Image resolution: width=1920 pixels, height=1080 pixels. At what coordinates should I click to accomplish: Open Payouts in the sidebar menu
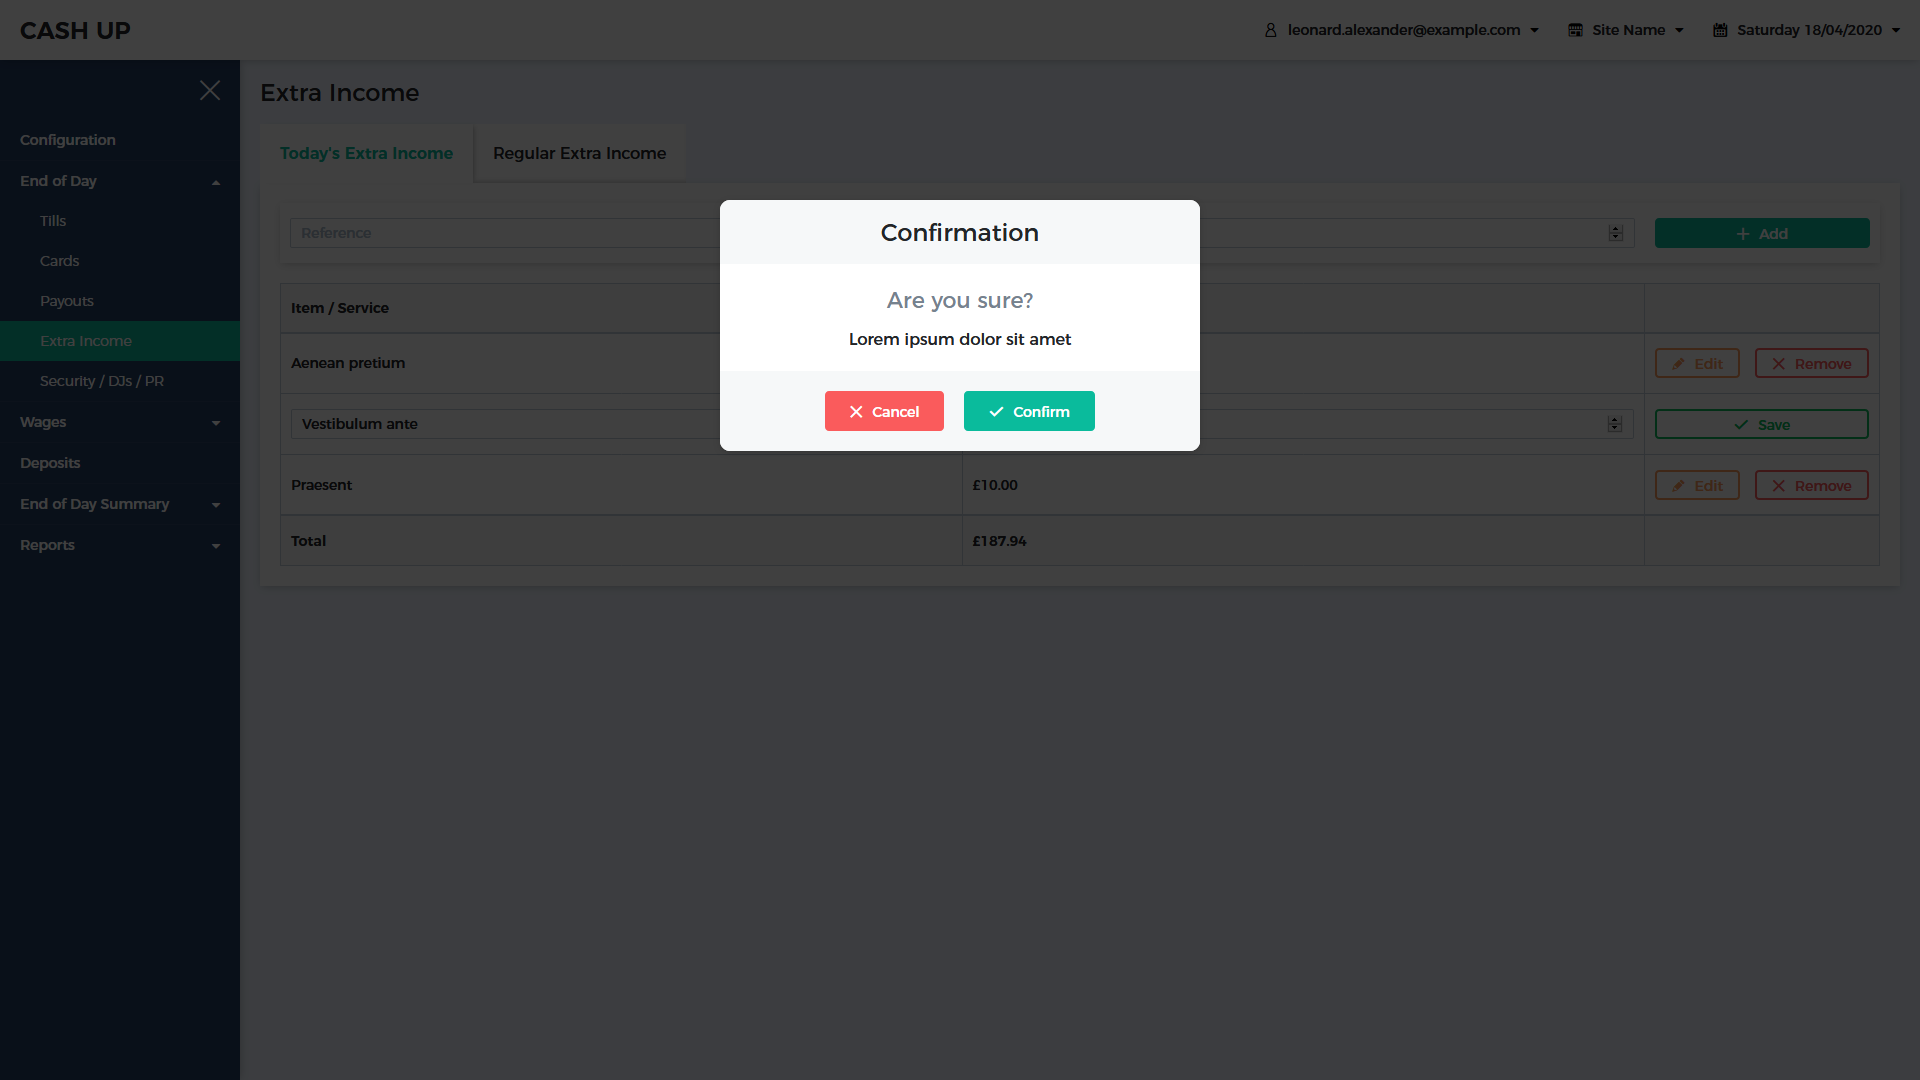tap(67, 301)
